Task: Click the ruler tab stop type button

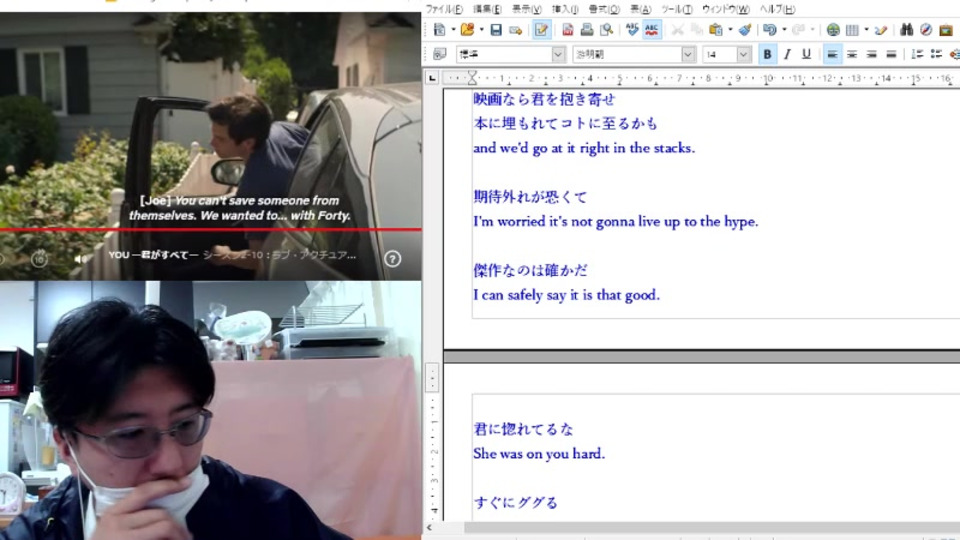Action: 432,78
